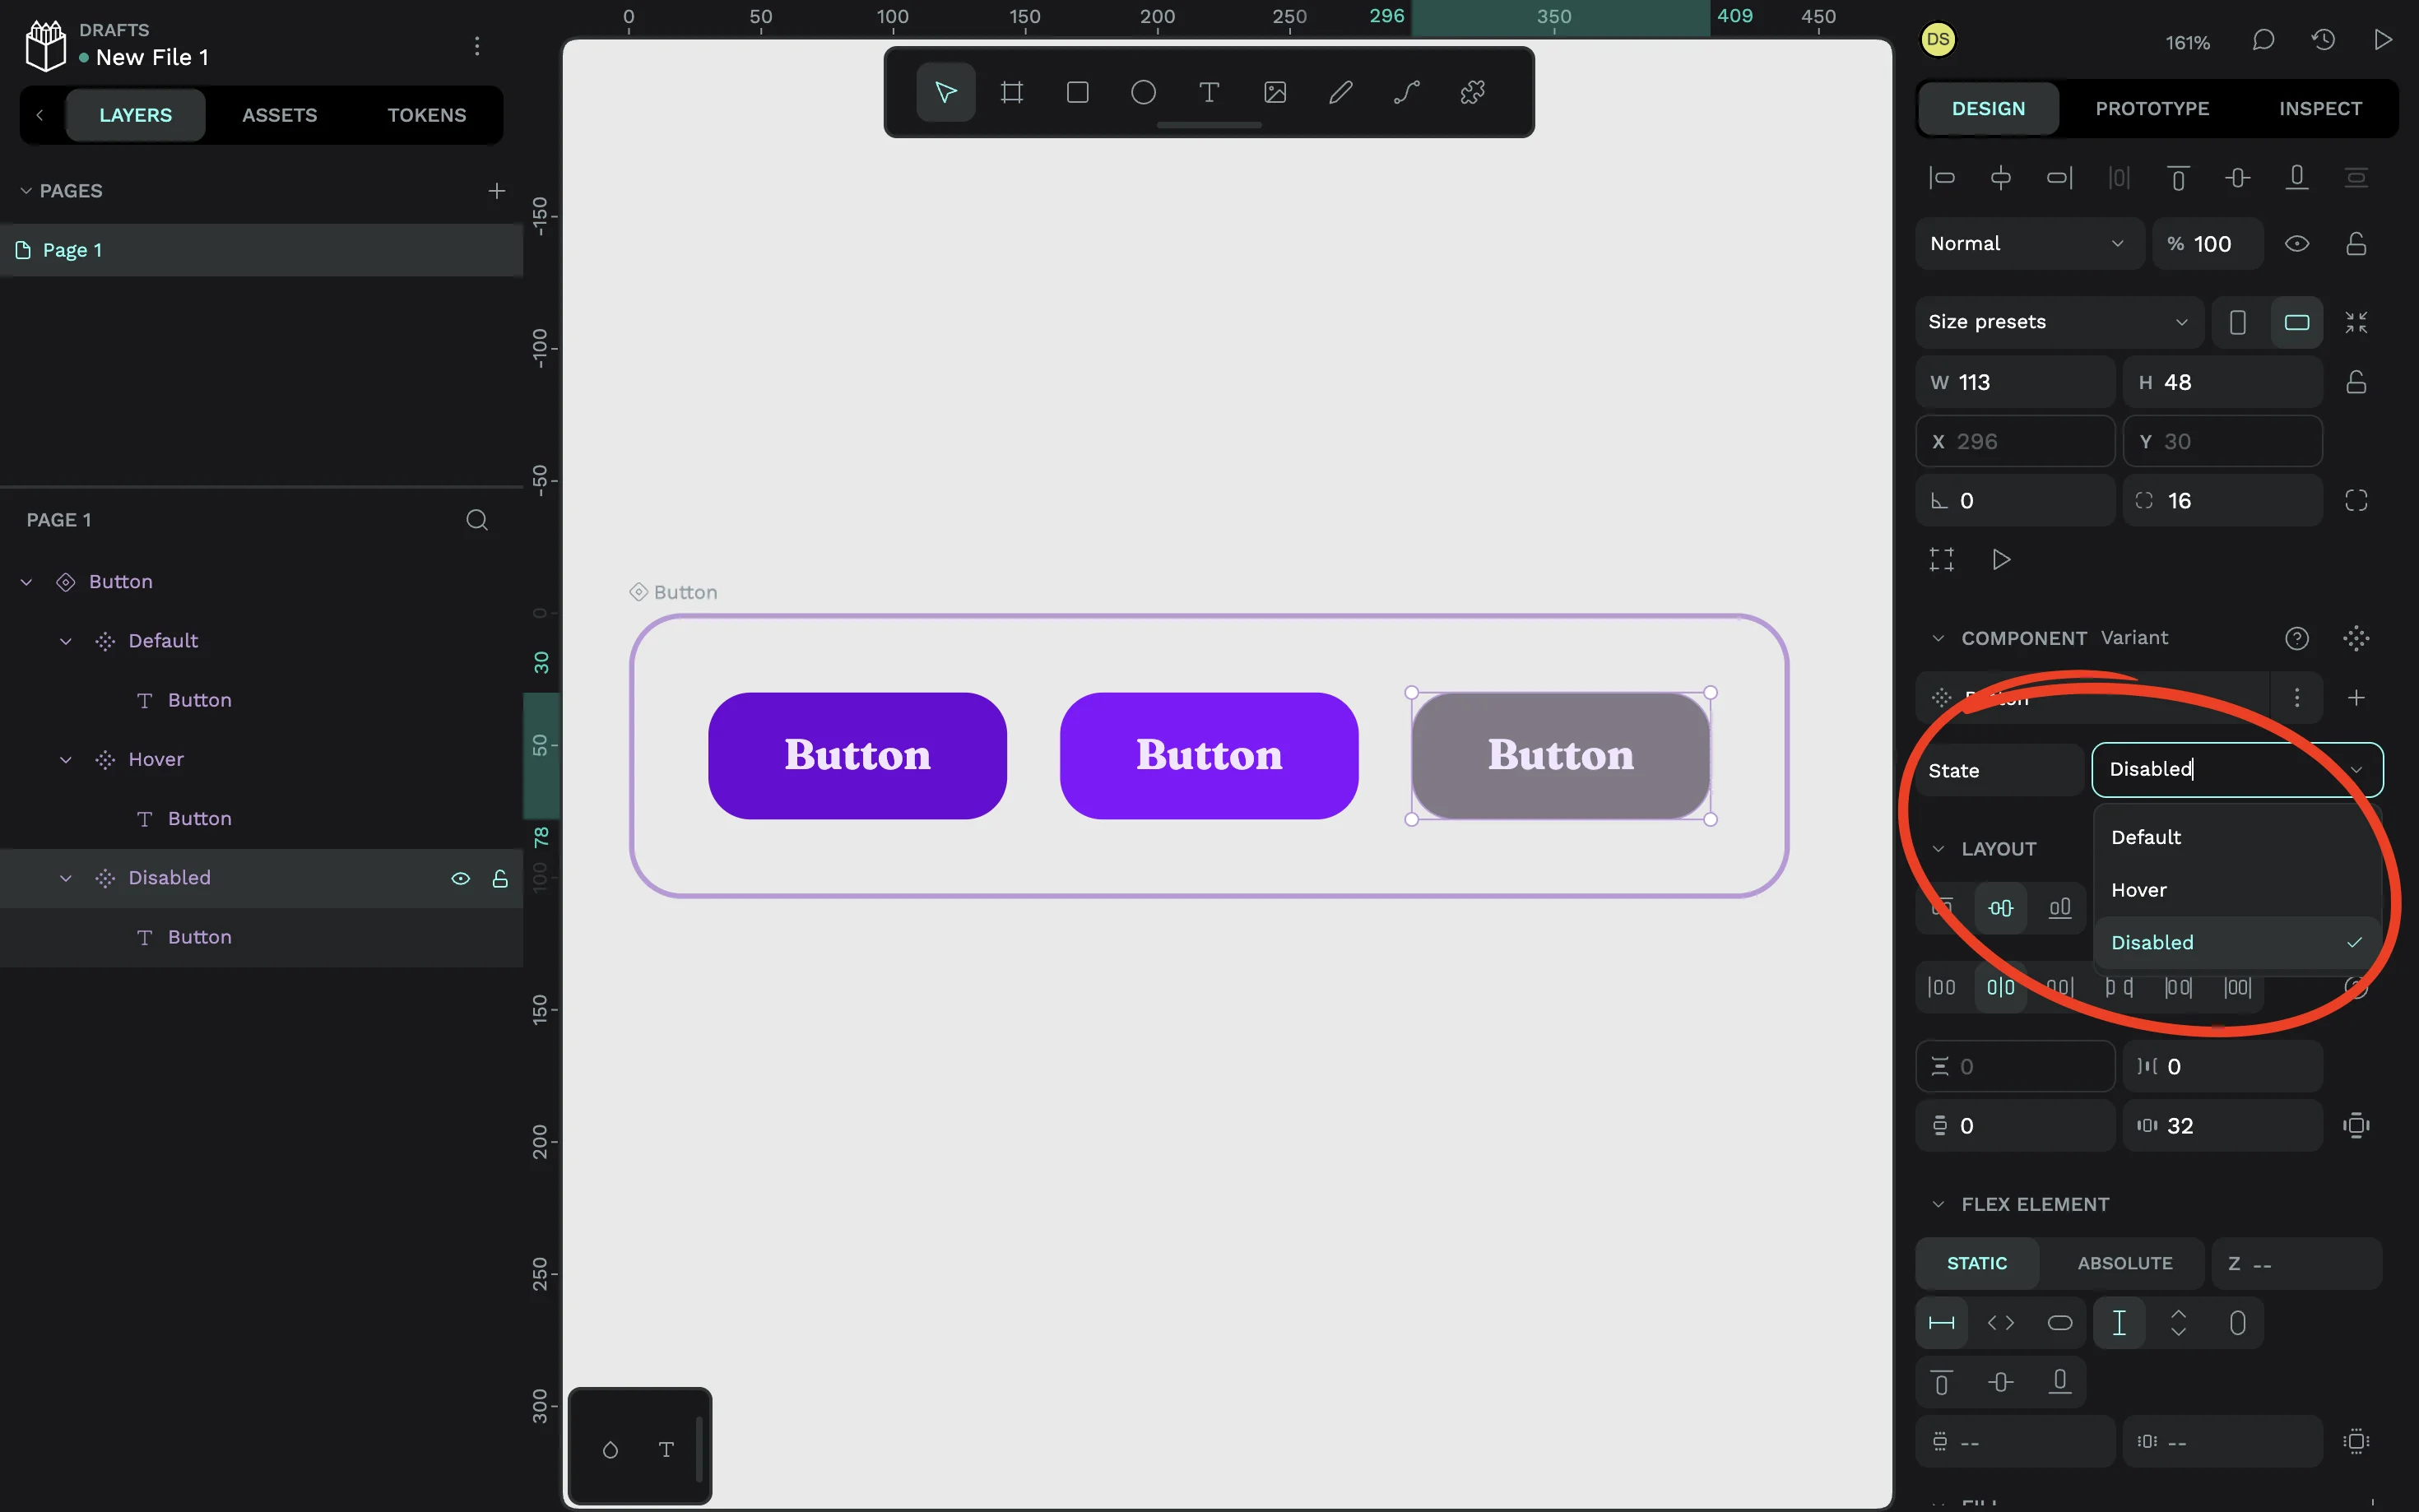
Task: Select the Ellipse tool
Action: click(1143, 93)
